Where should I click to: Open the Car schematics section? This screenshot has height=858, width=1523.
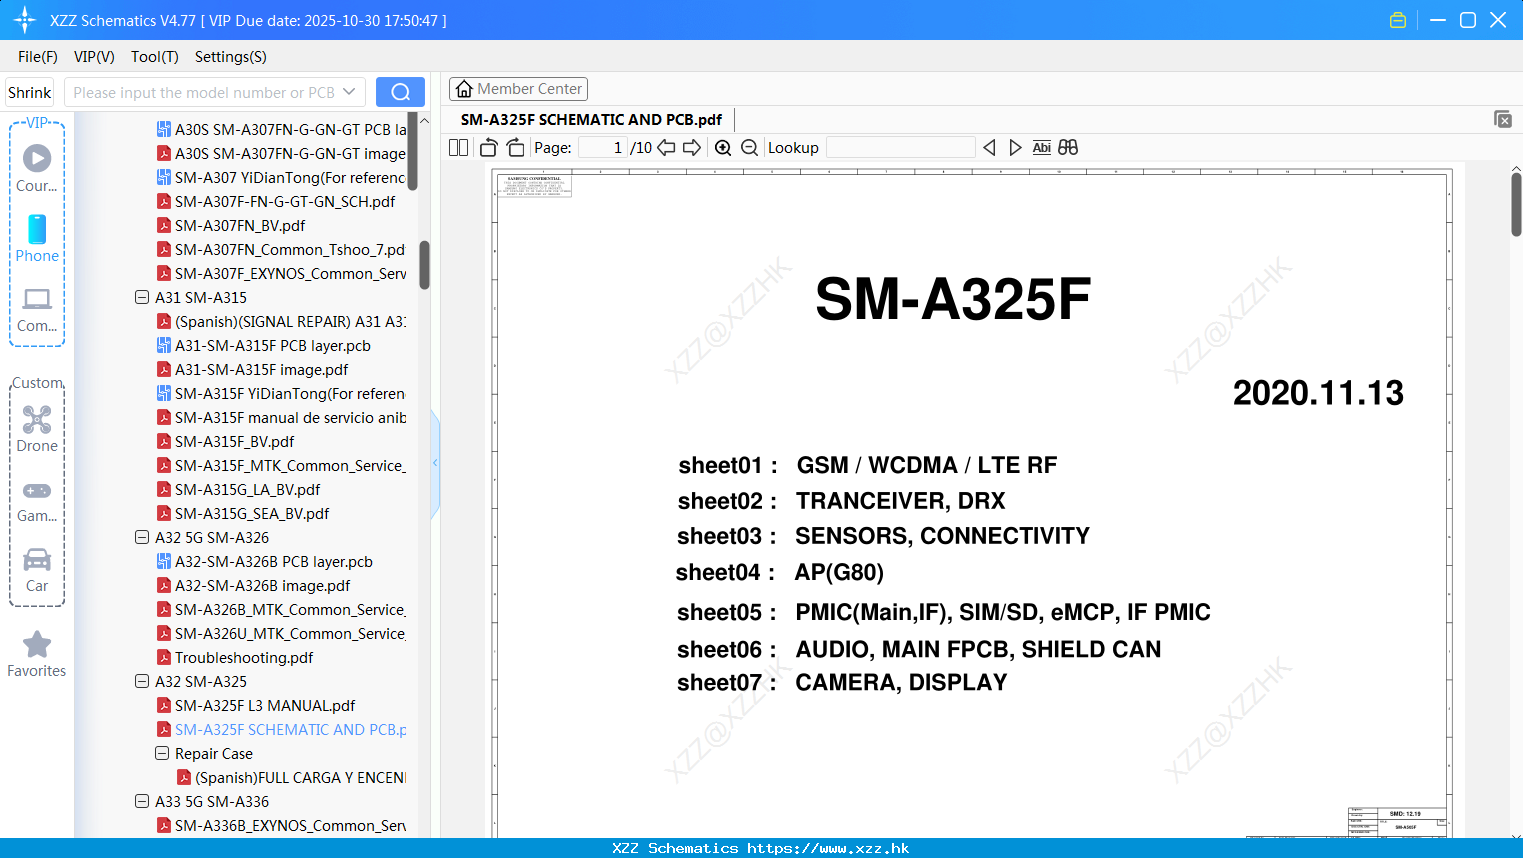(36, 568)
